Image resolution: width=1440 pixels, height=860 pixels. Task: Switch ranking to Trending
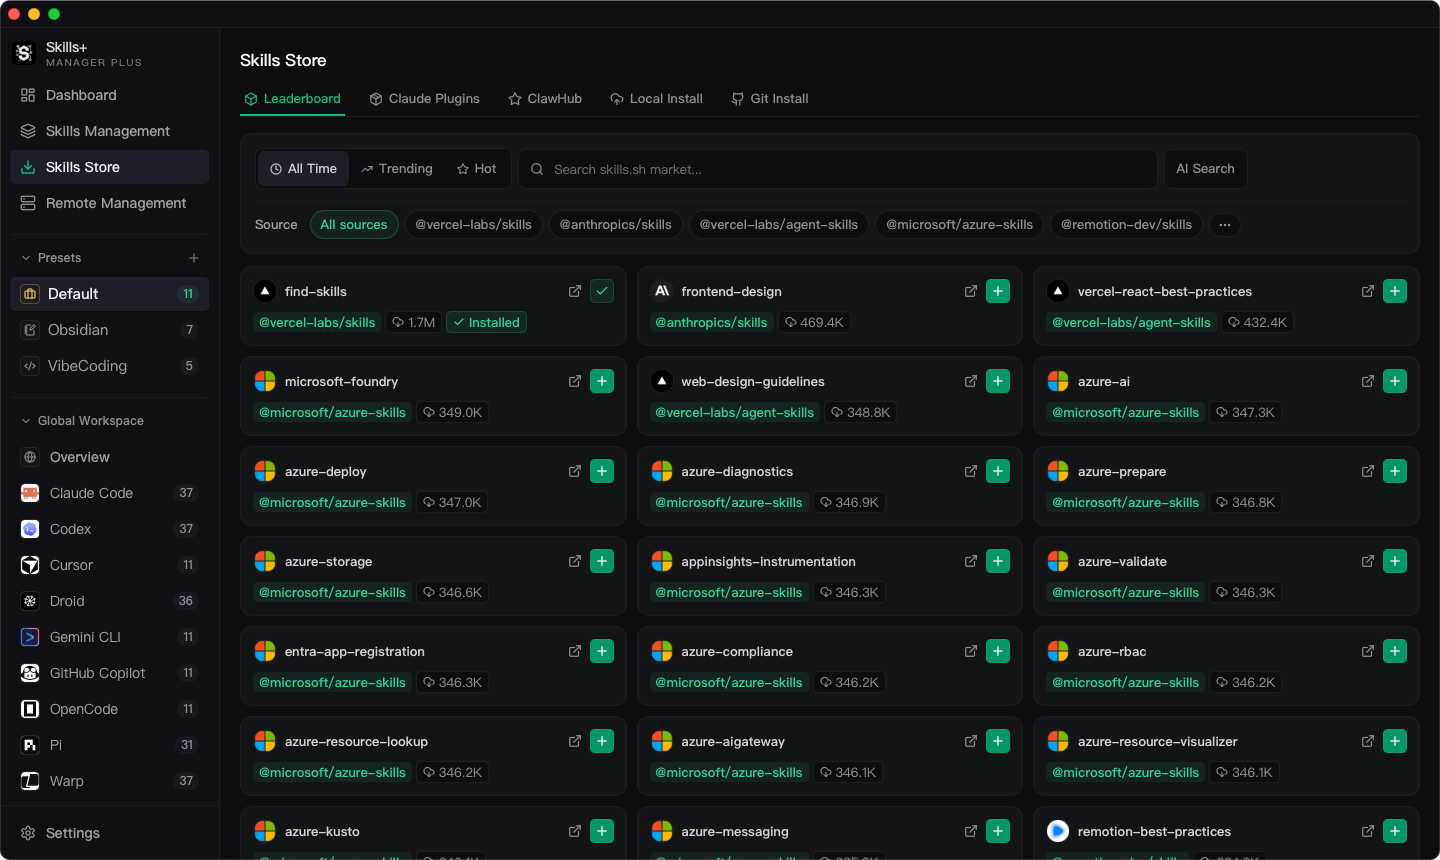(x=397, y=169)
